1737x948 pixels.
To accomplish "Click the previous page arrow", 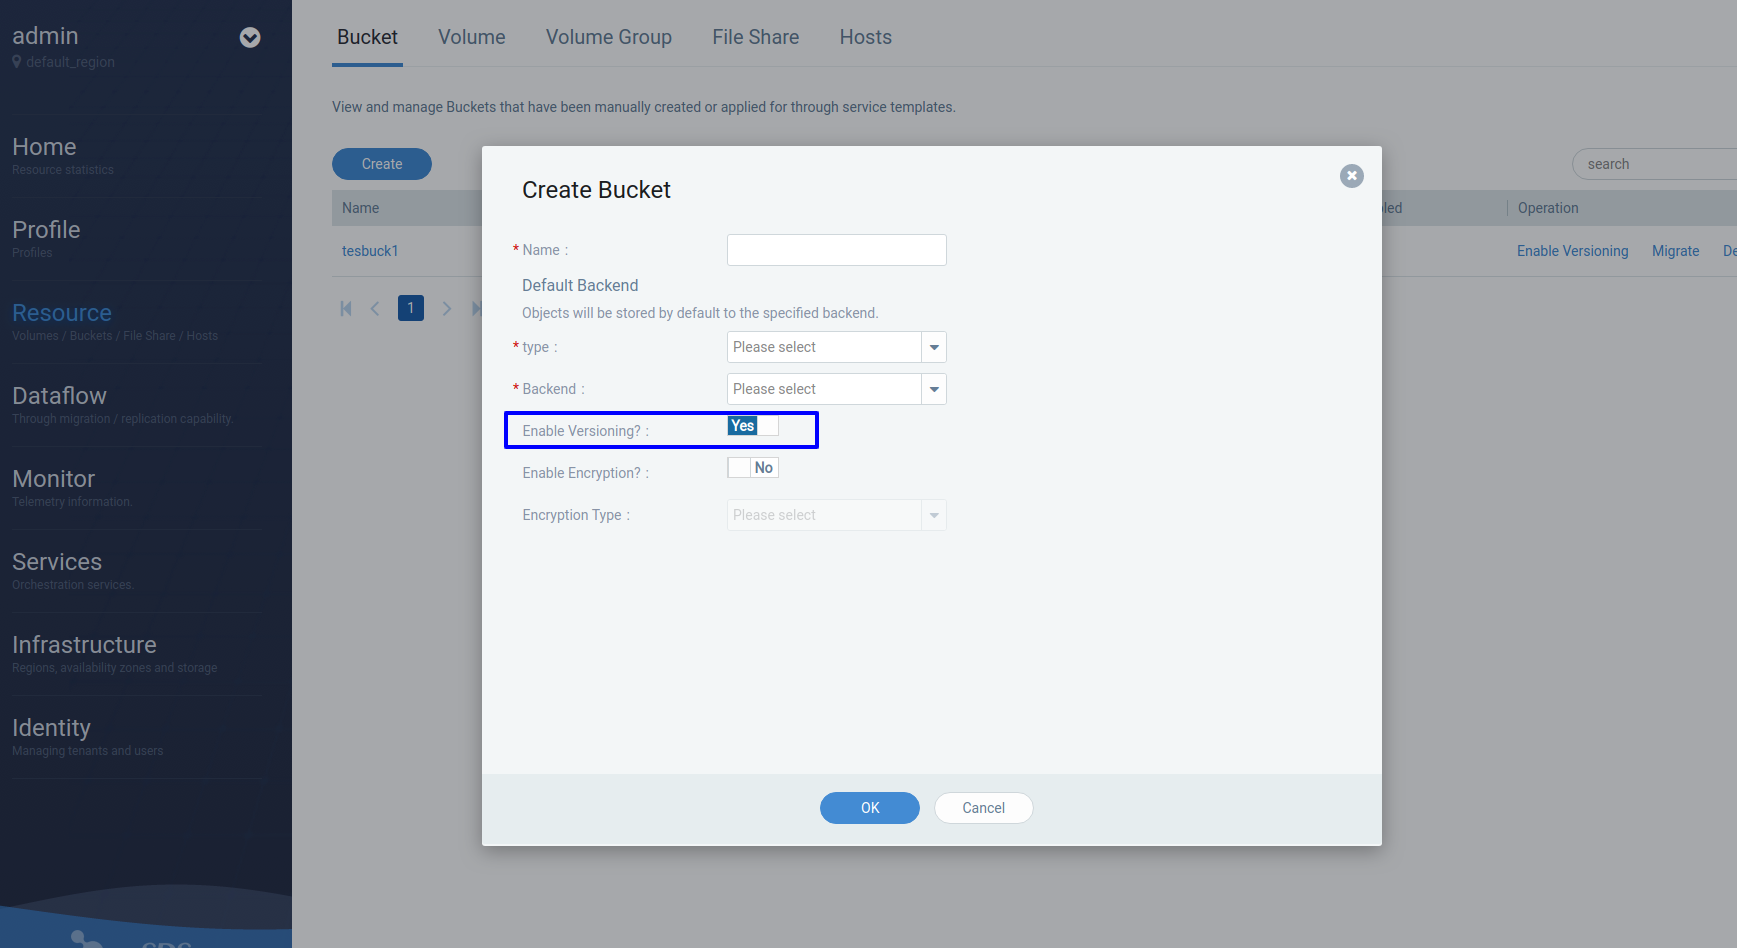I will [375, 308].
